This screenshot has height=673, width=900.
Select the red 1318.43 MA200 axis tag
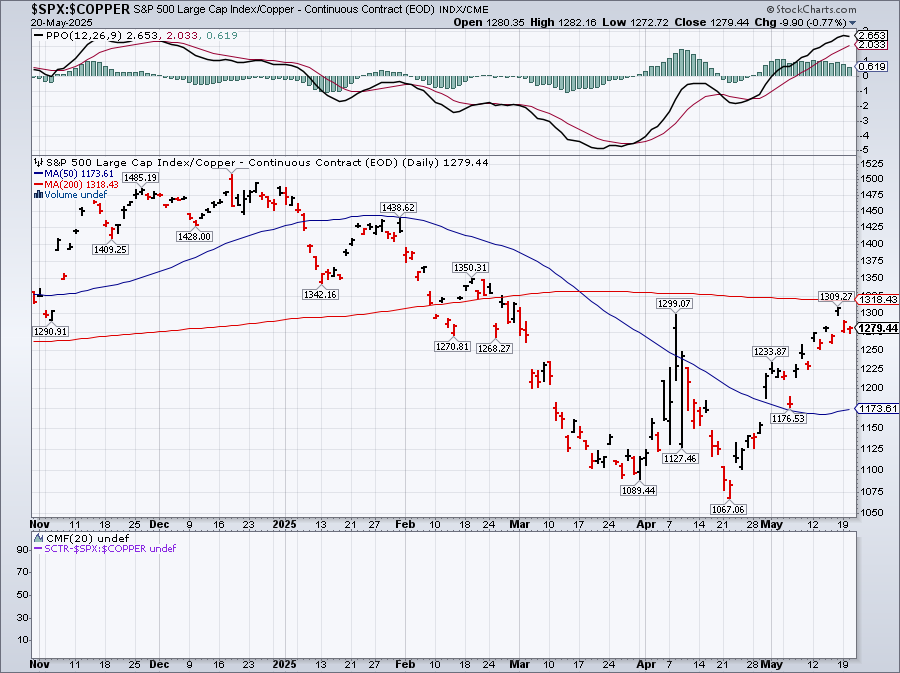click(x=877, y=299)
